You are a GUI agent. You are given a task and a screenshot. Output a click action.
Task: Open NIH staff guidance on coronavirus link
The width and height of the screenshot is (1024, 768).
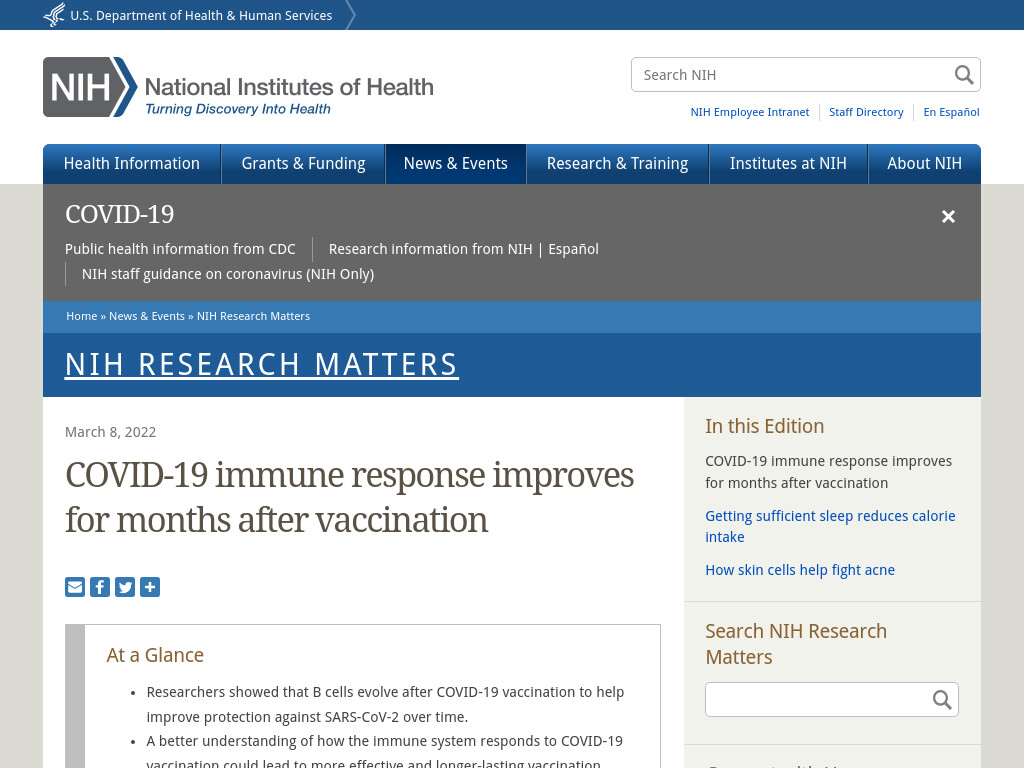point(228,274)
